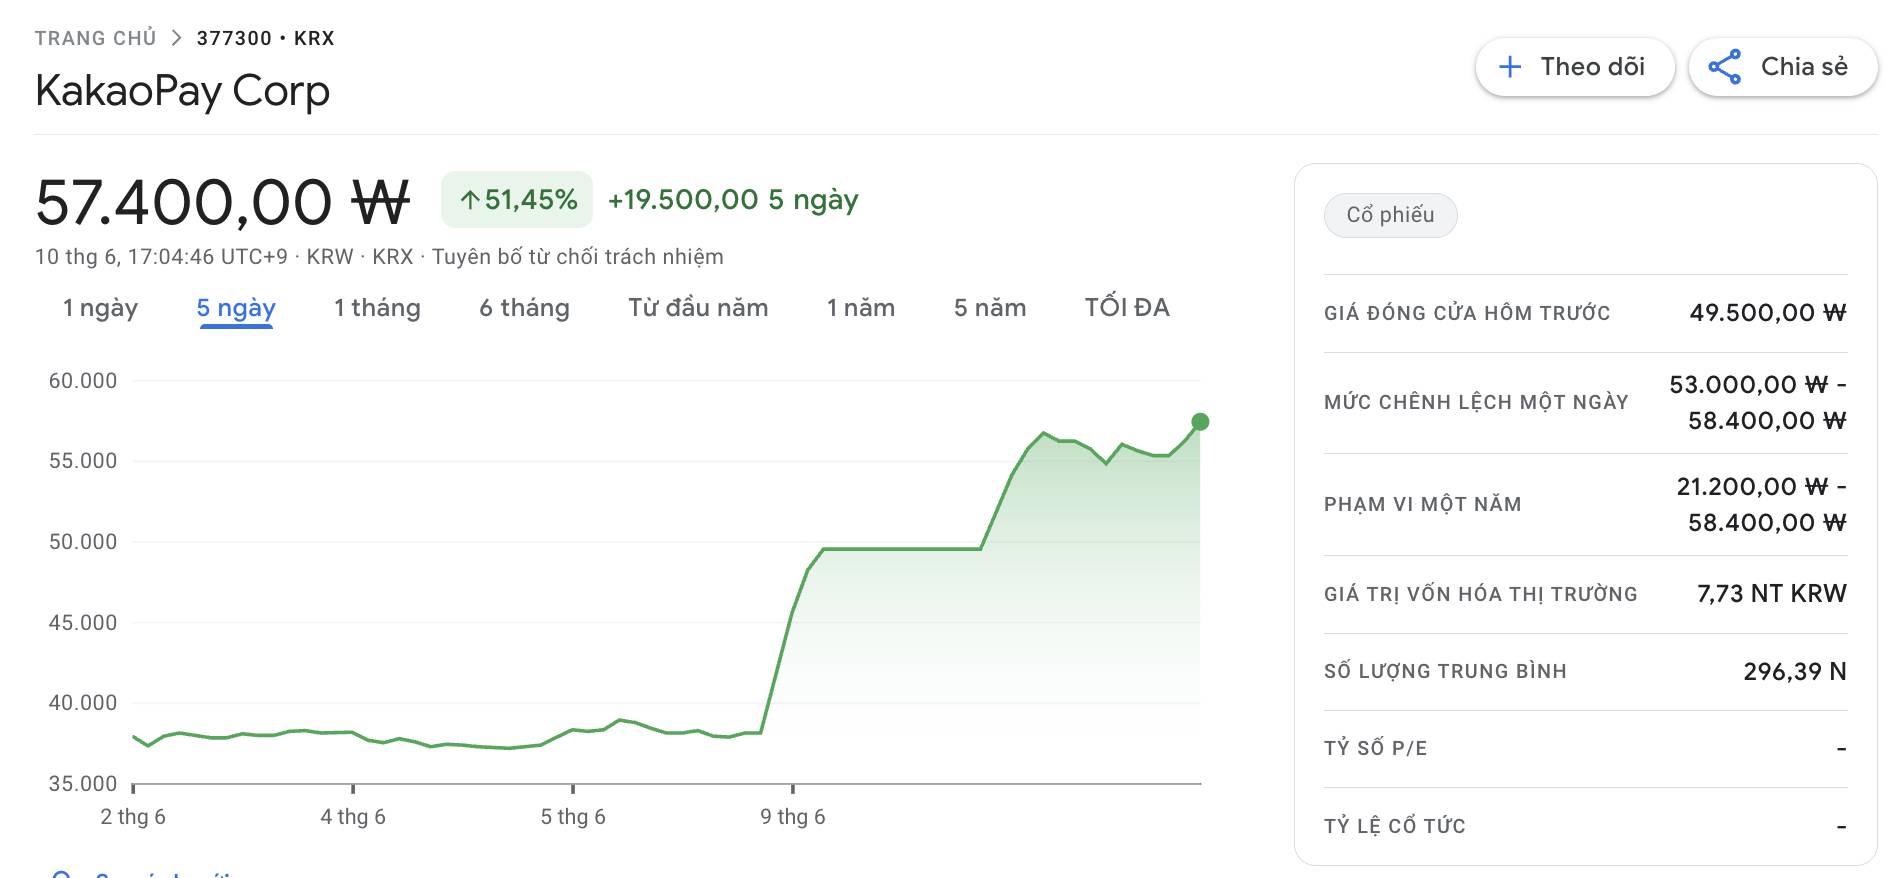Click MỨC CHÊNH LỆCH MỘT NGÀY label

(1476, 402)
